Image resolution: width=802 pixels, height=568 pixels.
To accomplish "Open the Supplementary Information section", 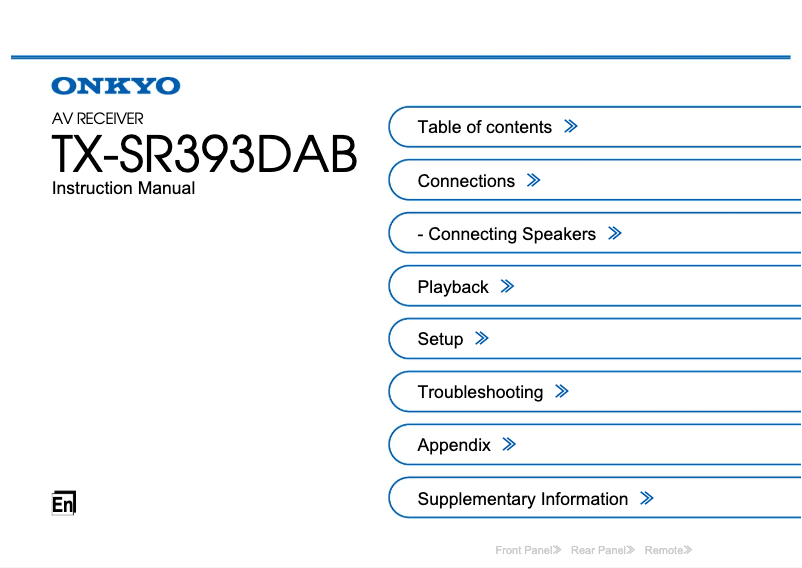I will [522, 499].
